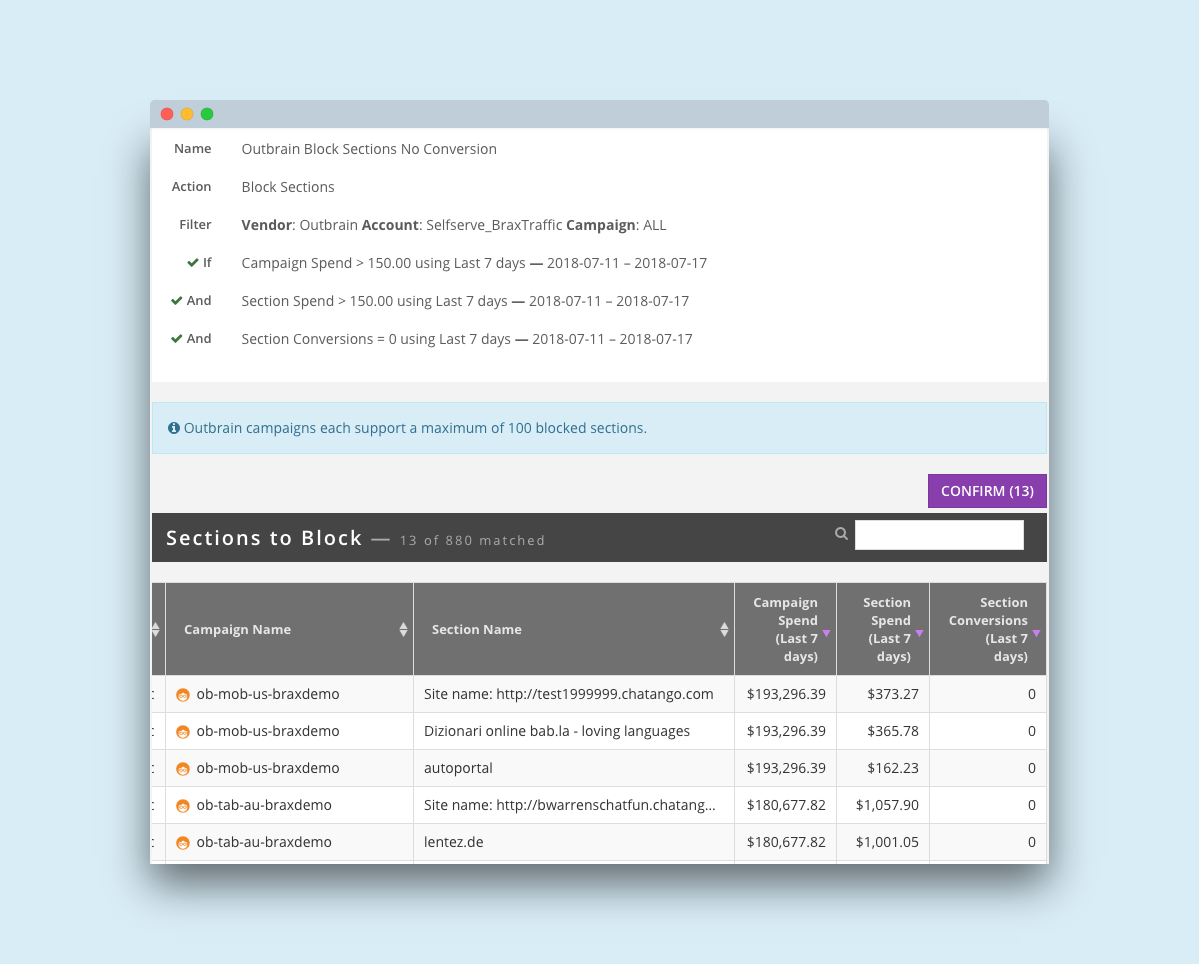The image size is (1199, 964).
Task: Click 'Outbrain Block Sections No Conversion' rule name
Action: click(369, 149)
